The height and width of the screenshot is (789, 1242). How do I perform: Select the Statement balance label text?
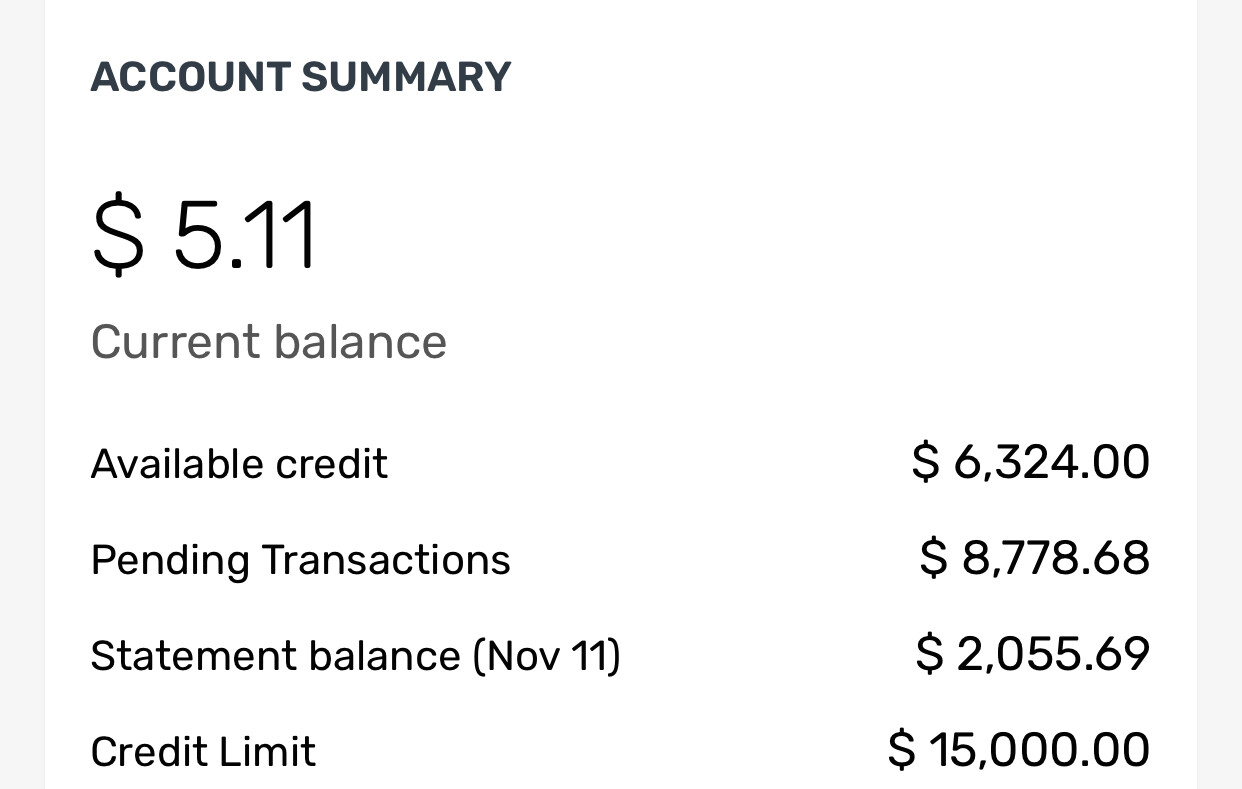[x=275, y=656]
